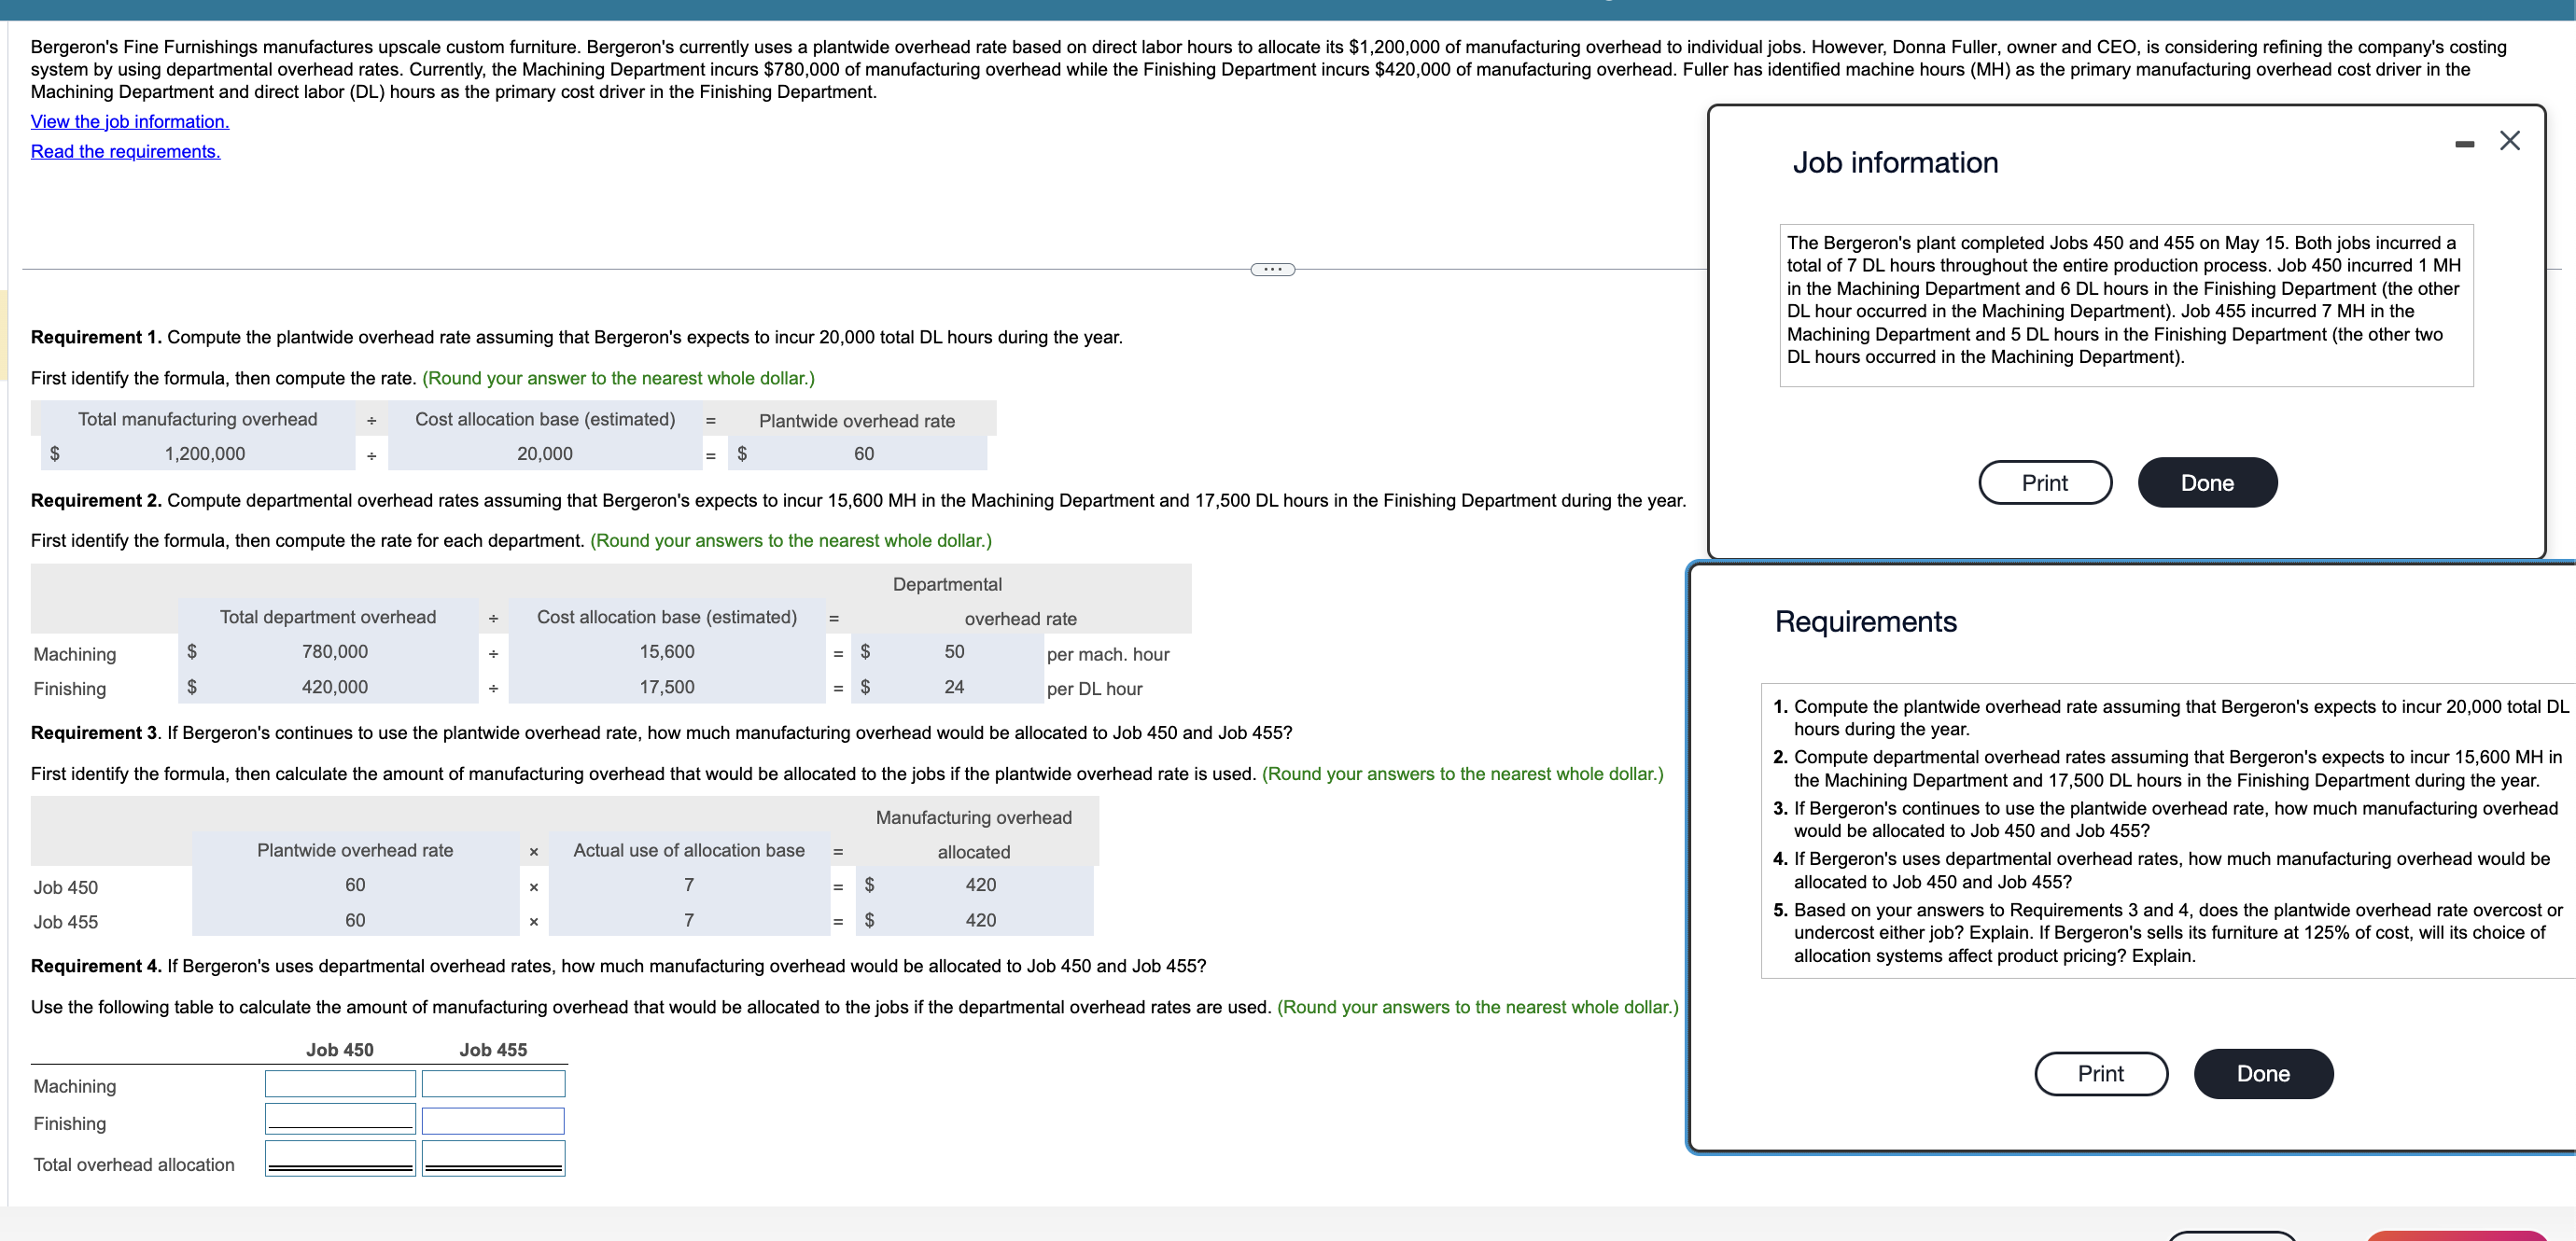Click the Machining departmental rate value 50
2576x1241 pixels.
pos(954,652)
